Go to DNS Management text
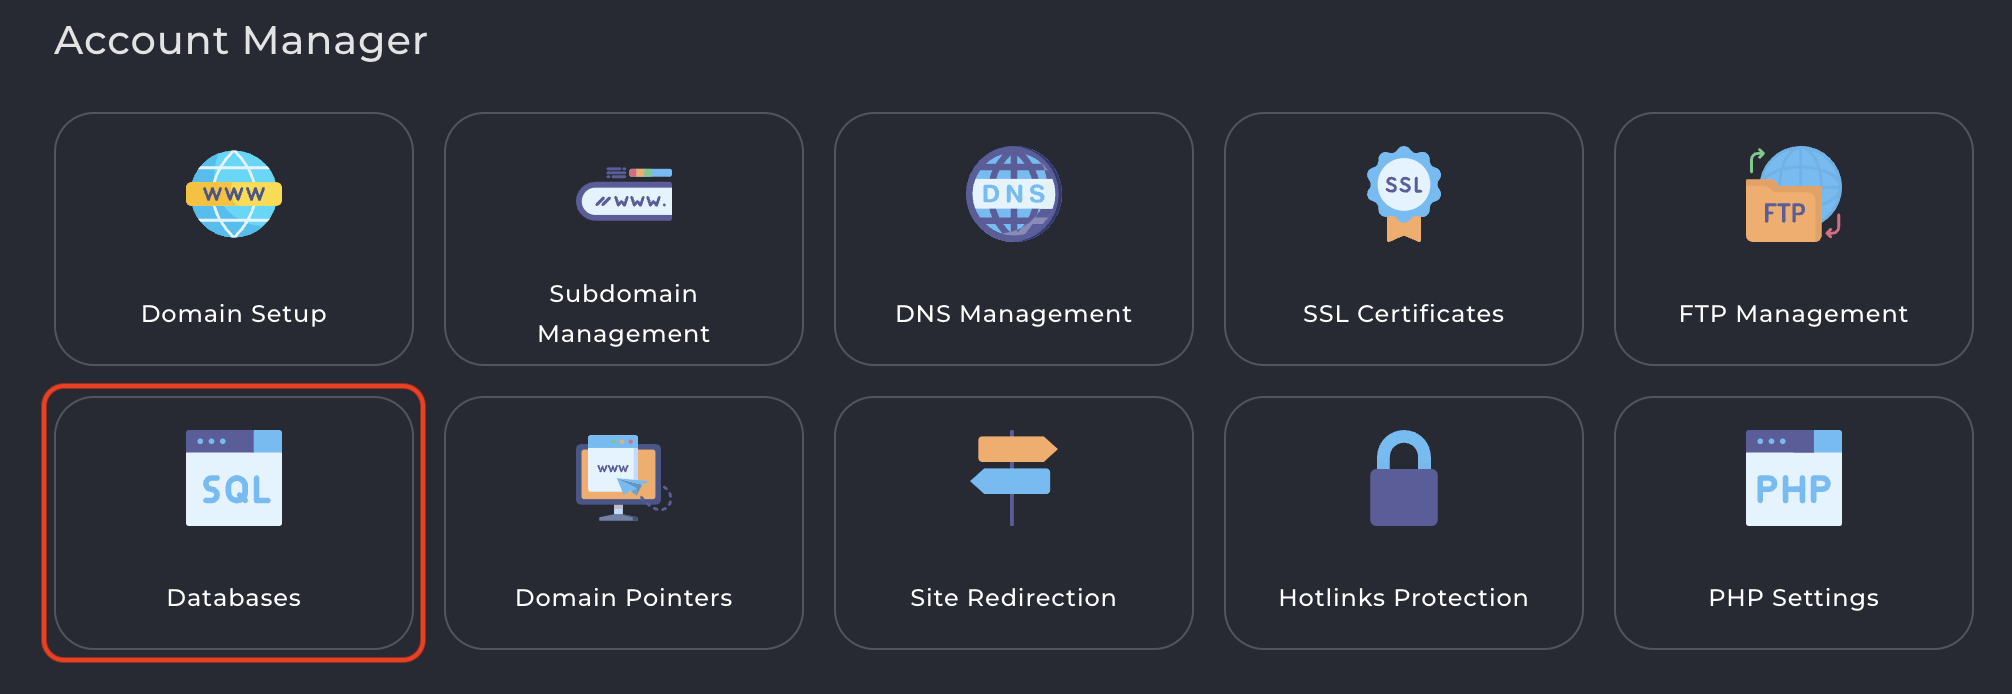This screenshot has width=2012, height=694. click(1014, 314)
